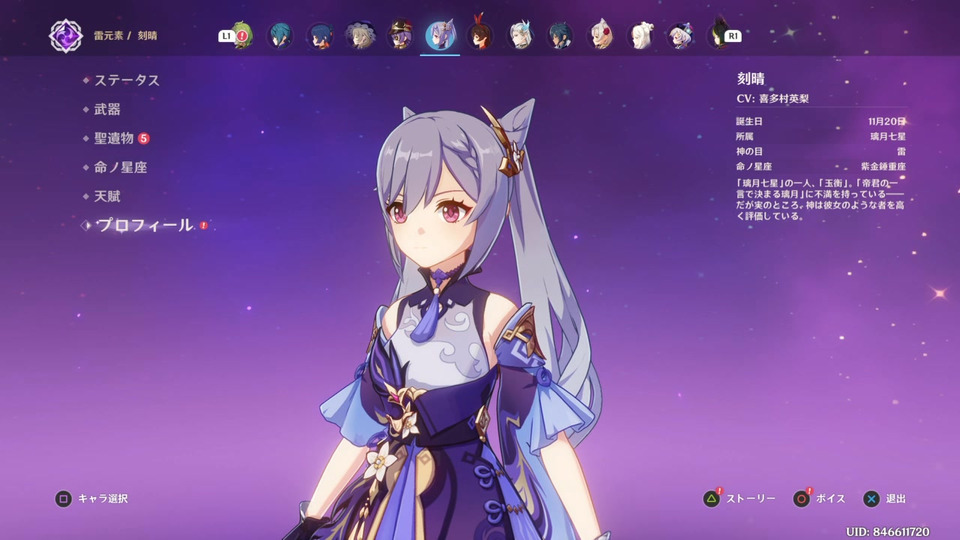Select the purple-haired portrait wearing a brown hat
Image resolution: width=960 pixels, height=540 pixels.
(400, 36)
